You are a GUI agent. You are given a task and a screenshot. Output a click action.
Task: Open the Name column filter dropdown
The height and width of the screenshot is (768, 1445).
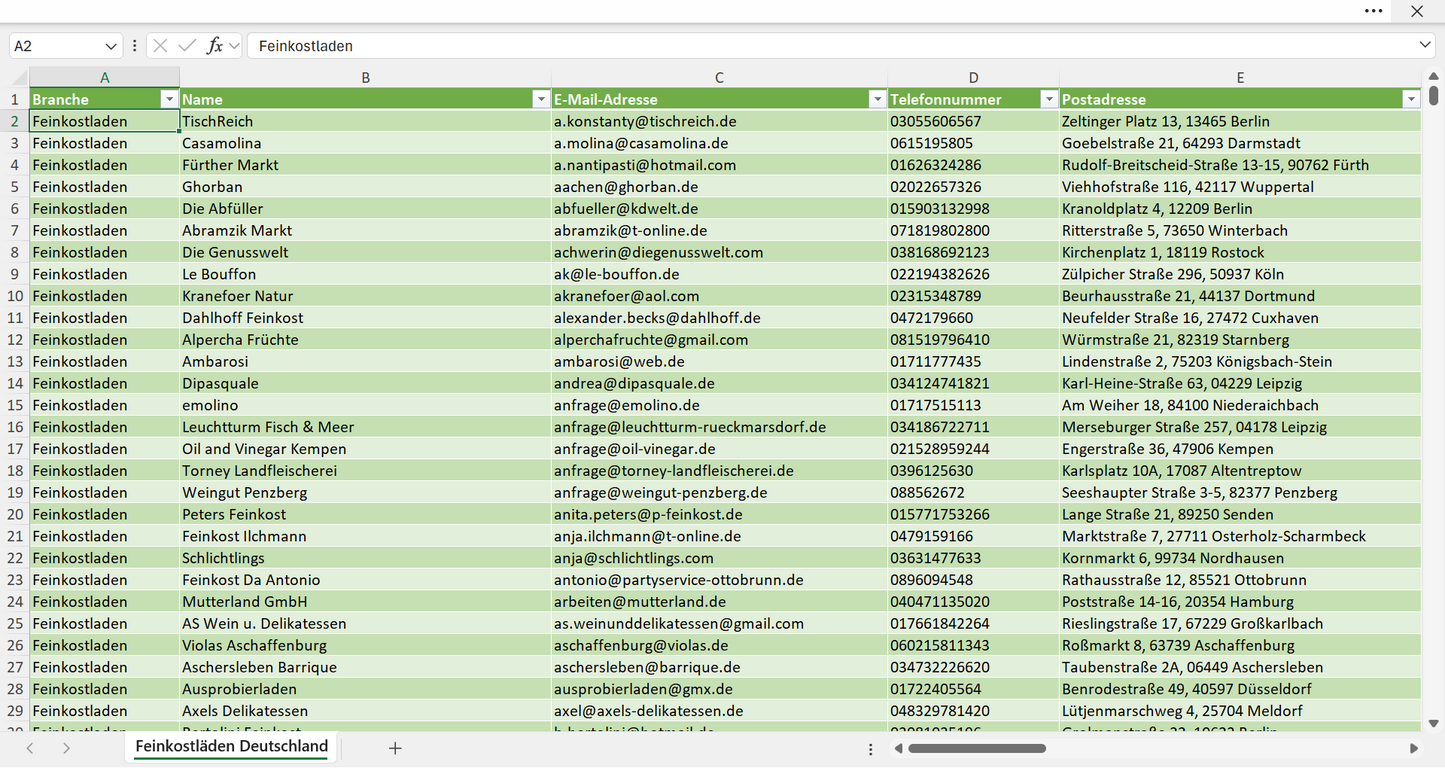point(541,99)
